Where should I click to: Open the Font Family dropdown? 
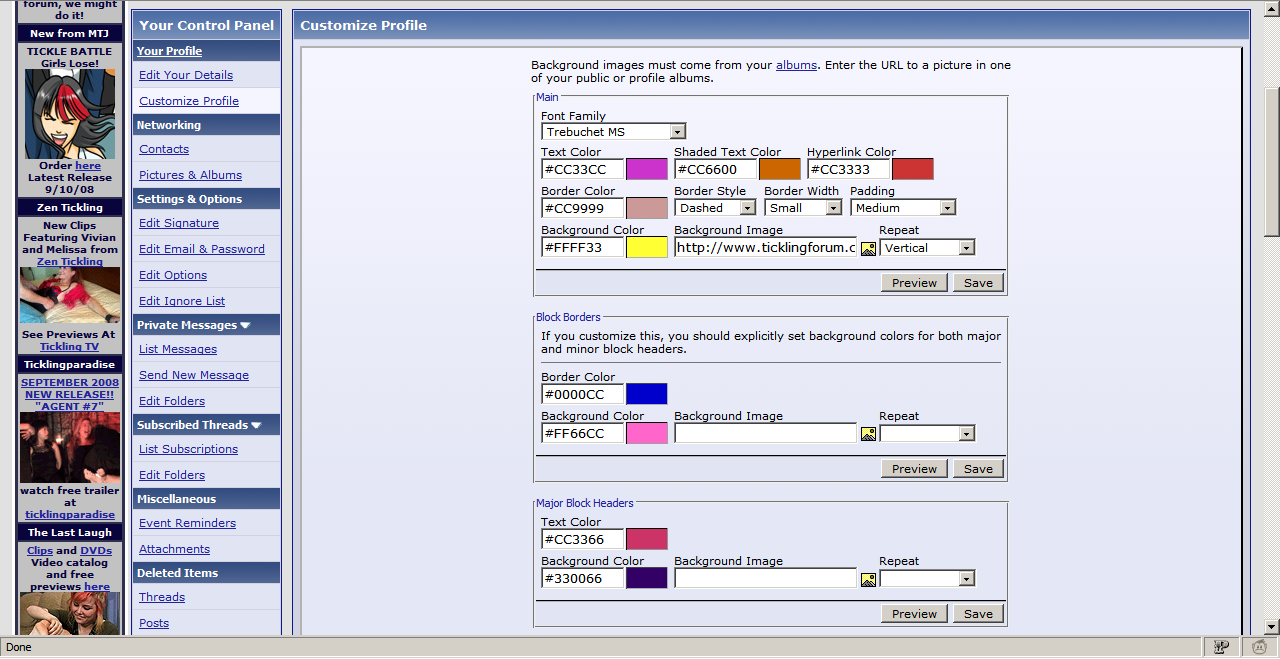(x=678, y=132)
